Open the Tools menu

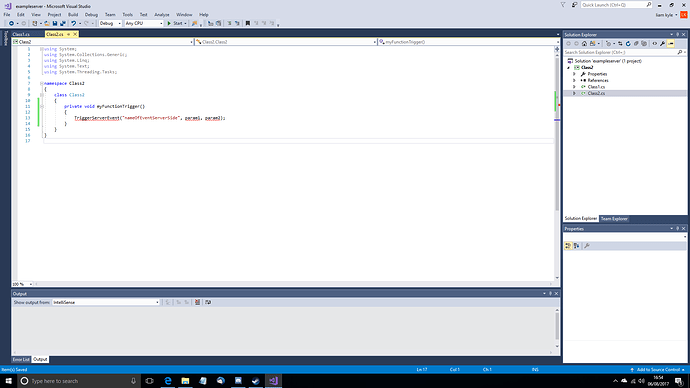tap(128, 15)
